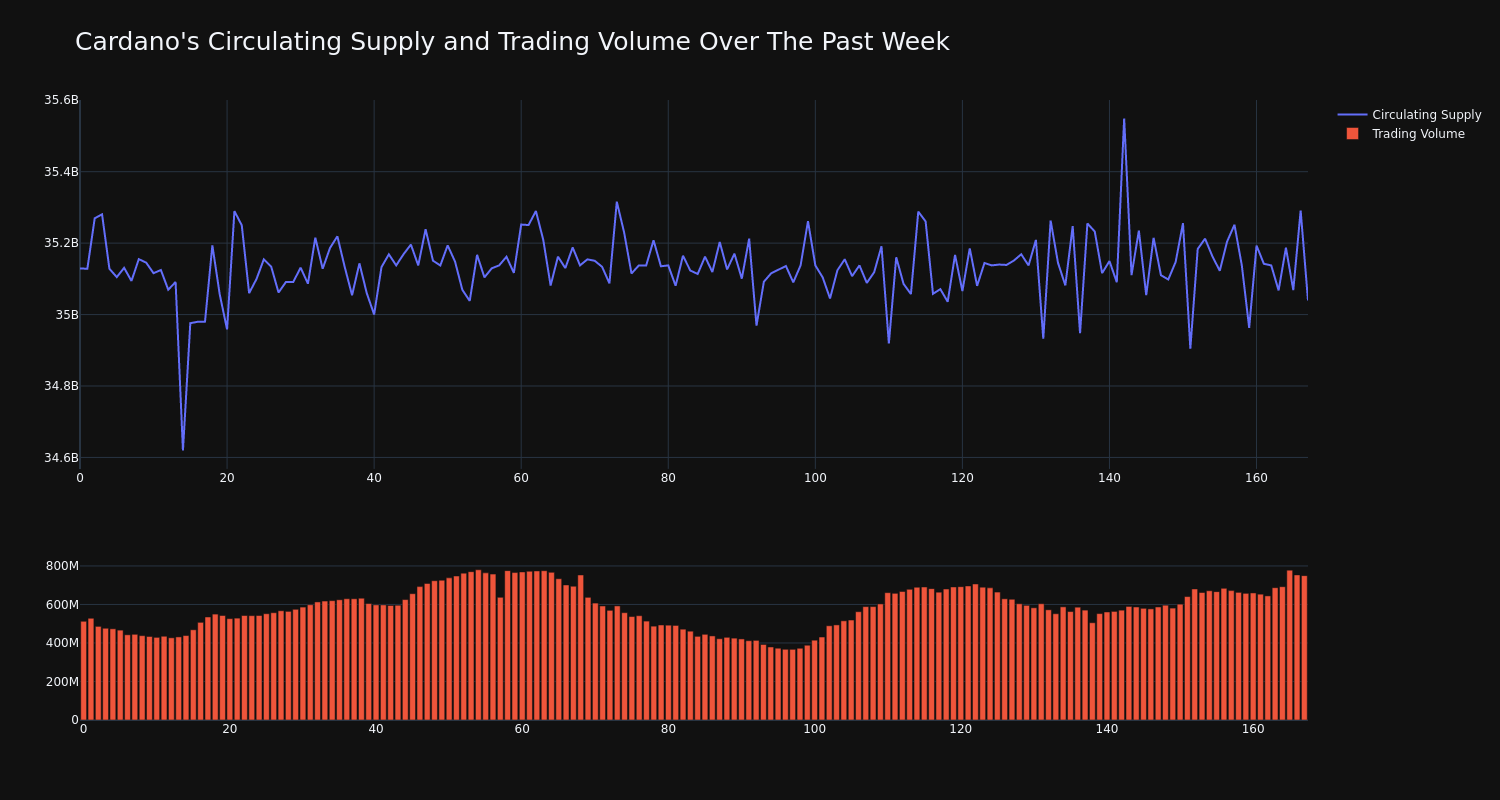
Task: Click the 160 tick on volume chart x-axis
Action: pyautogui.click(x=1253, y=729)
